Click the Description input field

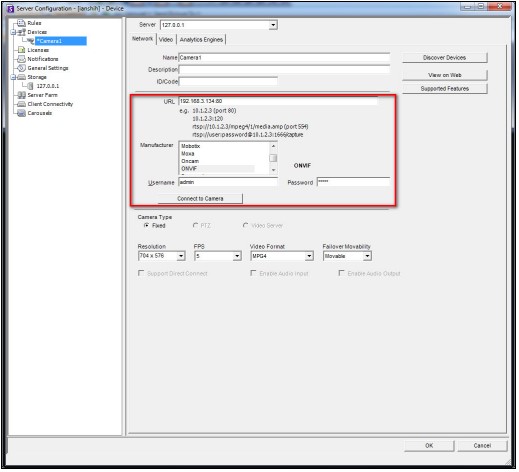284,69
